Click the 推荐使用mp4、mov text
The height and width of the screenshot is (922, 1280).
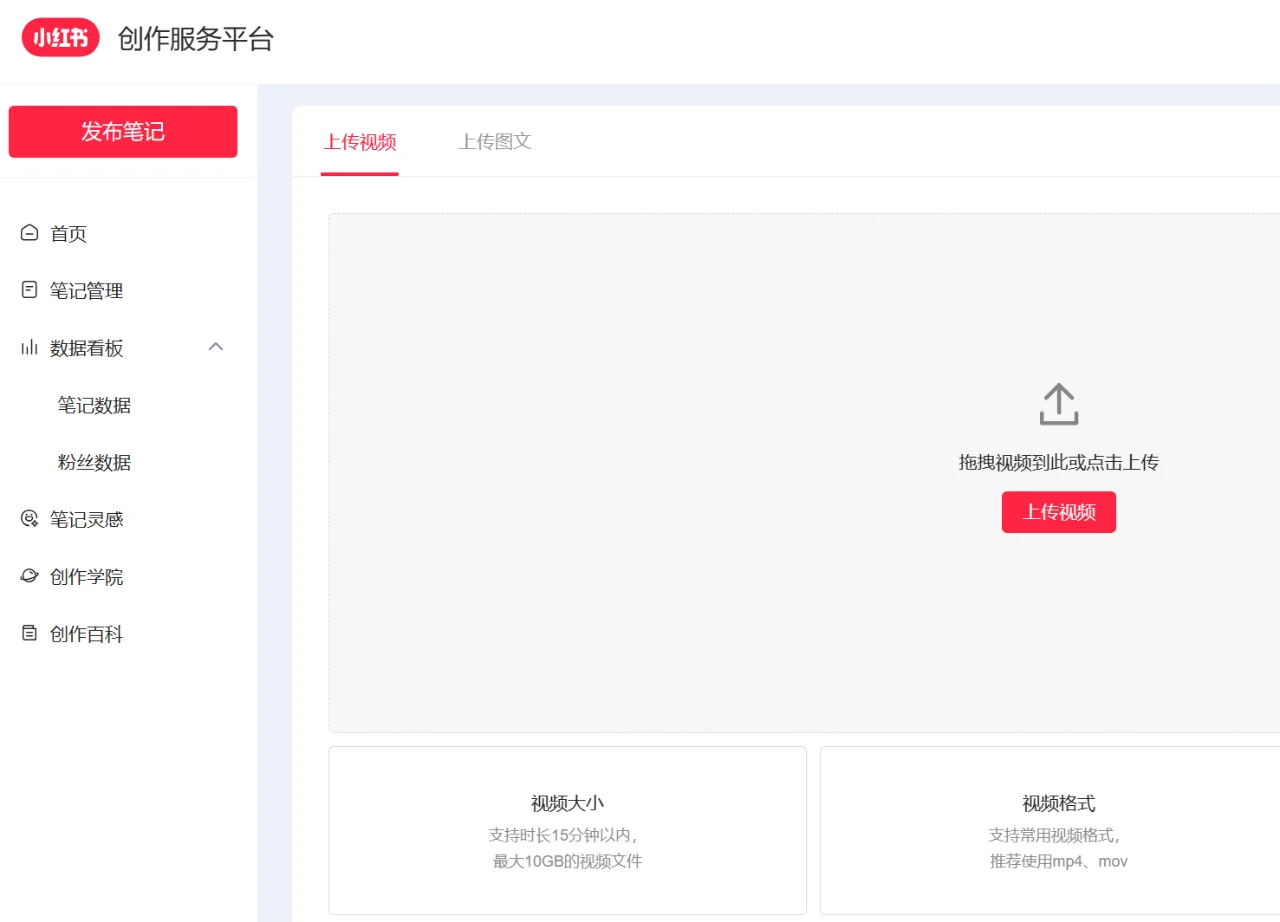click(x=1059, y=861)
